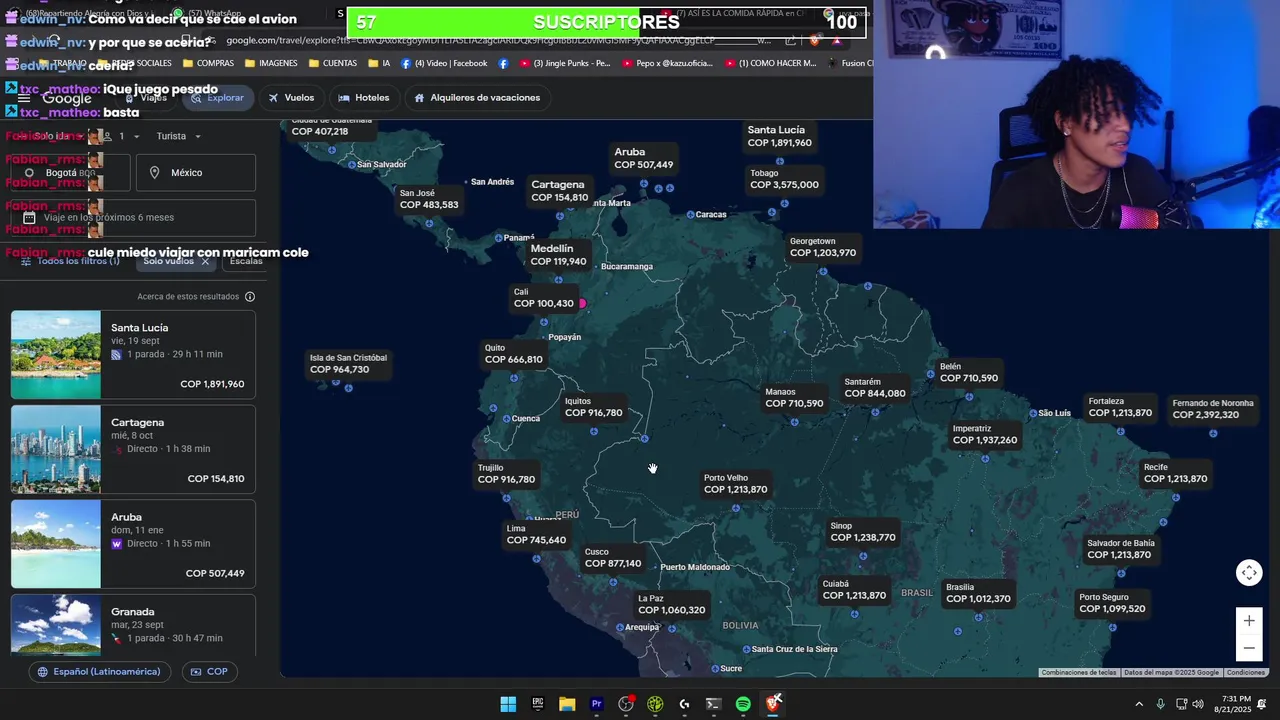Open the (4) Video | Facebook bookmark
The image size is (1280, 720).
coord(444,63)
